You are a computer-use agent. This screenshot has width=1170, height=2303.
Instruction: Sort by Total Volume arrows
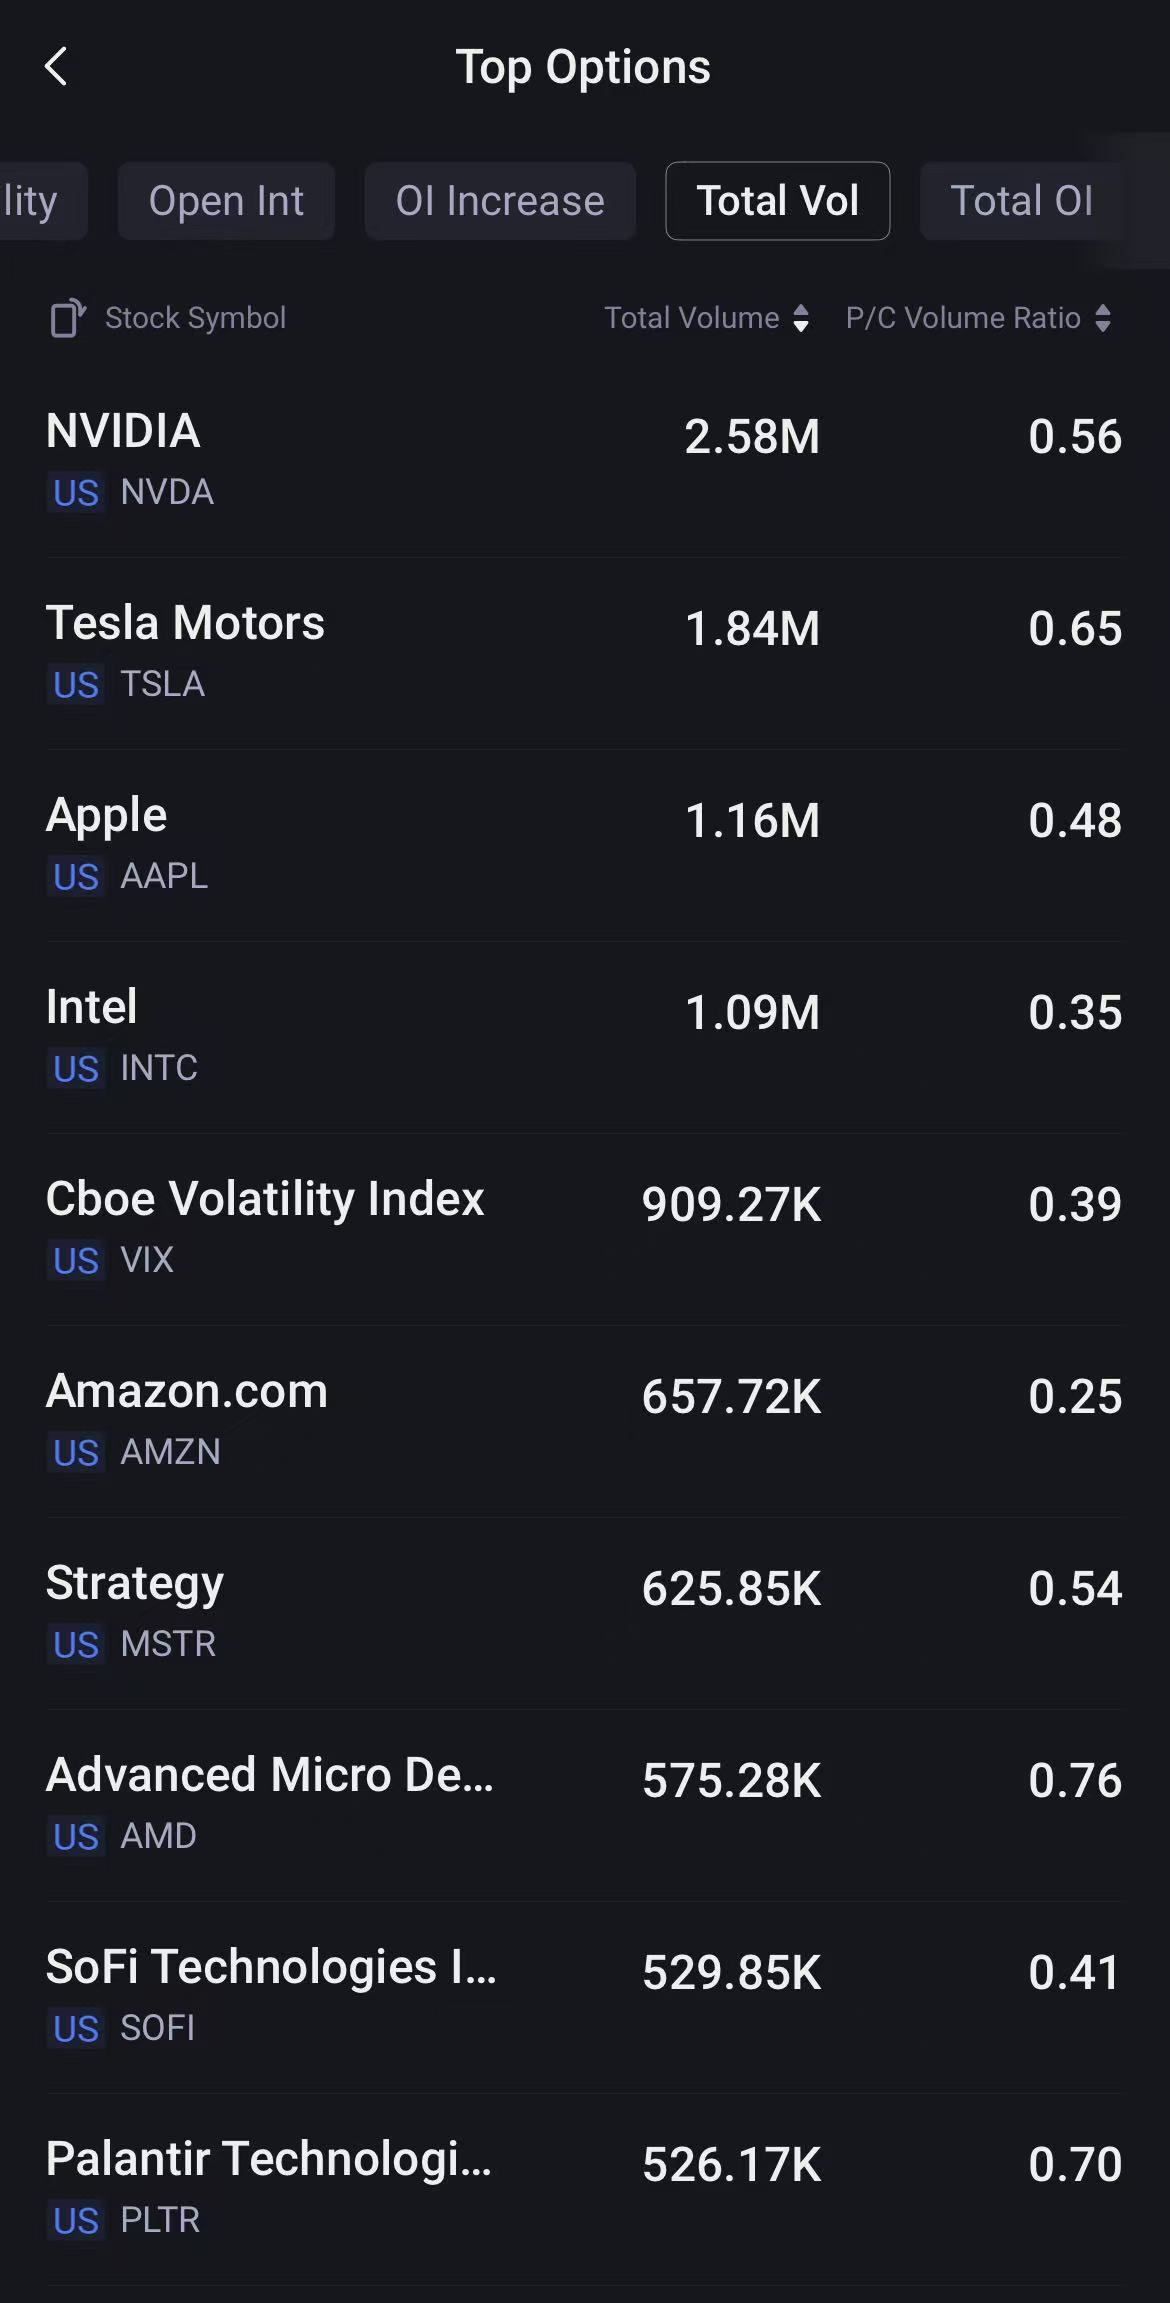click(801, 318)
